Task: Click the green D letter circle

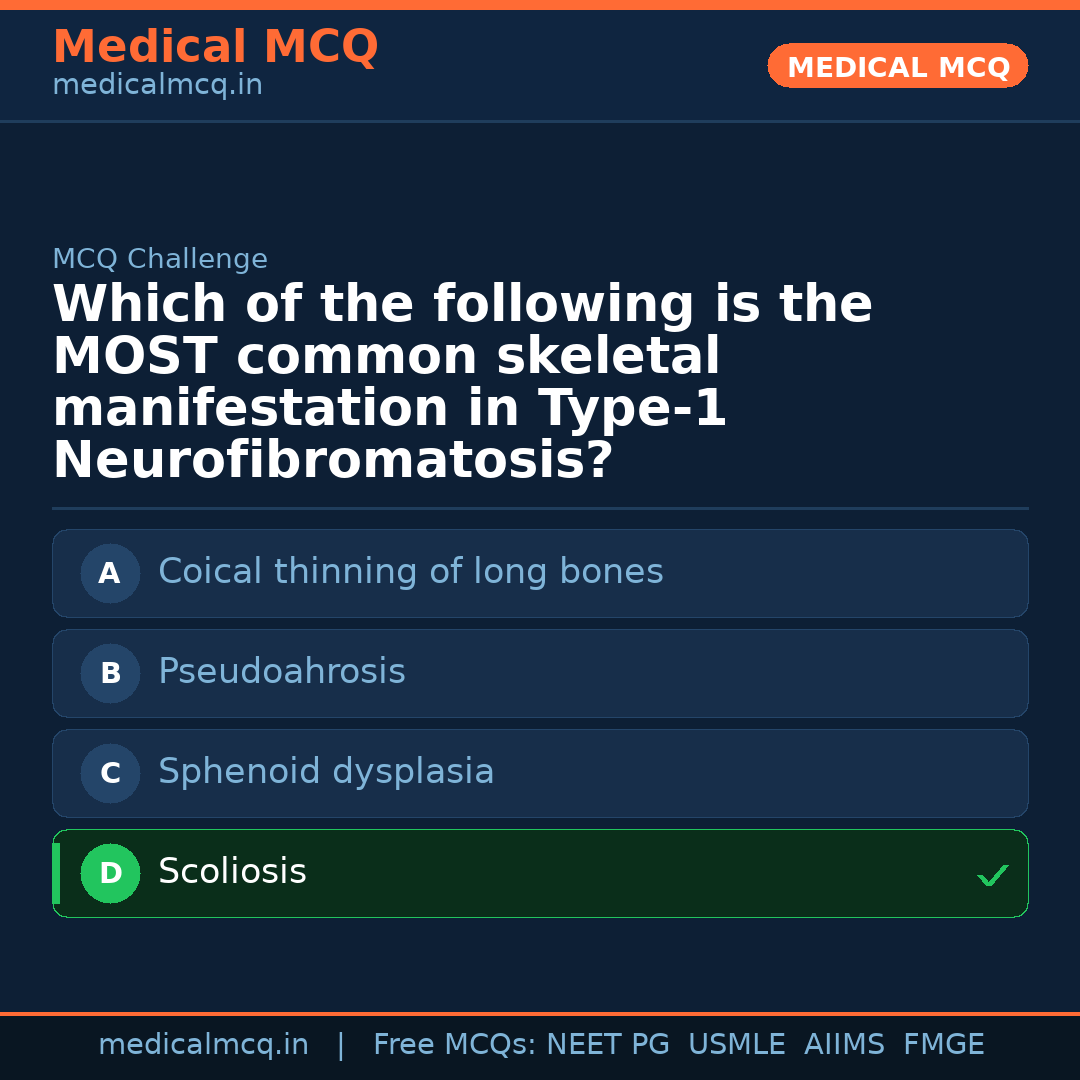Action: click(x=110, y=874)
